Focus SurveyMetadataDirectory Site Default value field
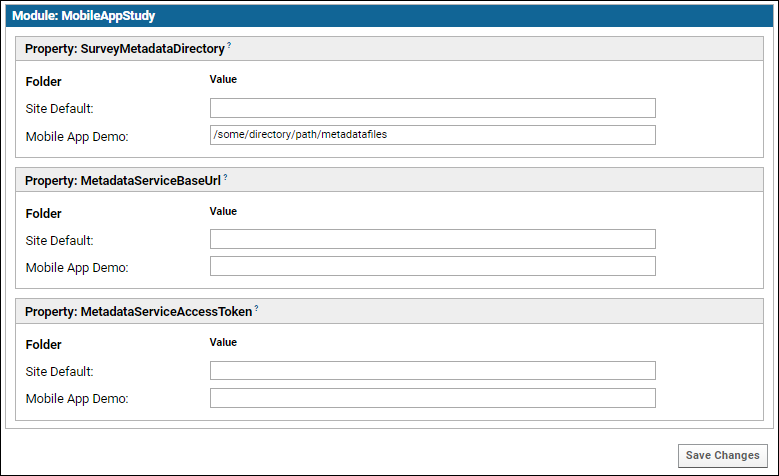Viewport: 779px width, 476px height. pyautogui.click(x=433, y=108)
